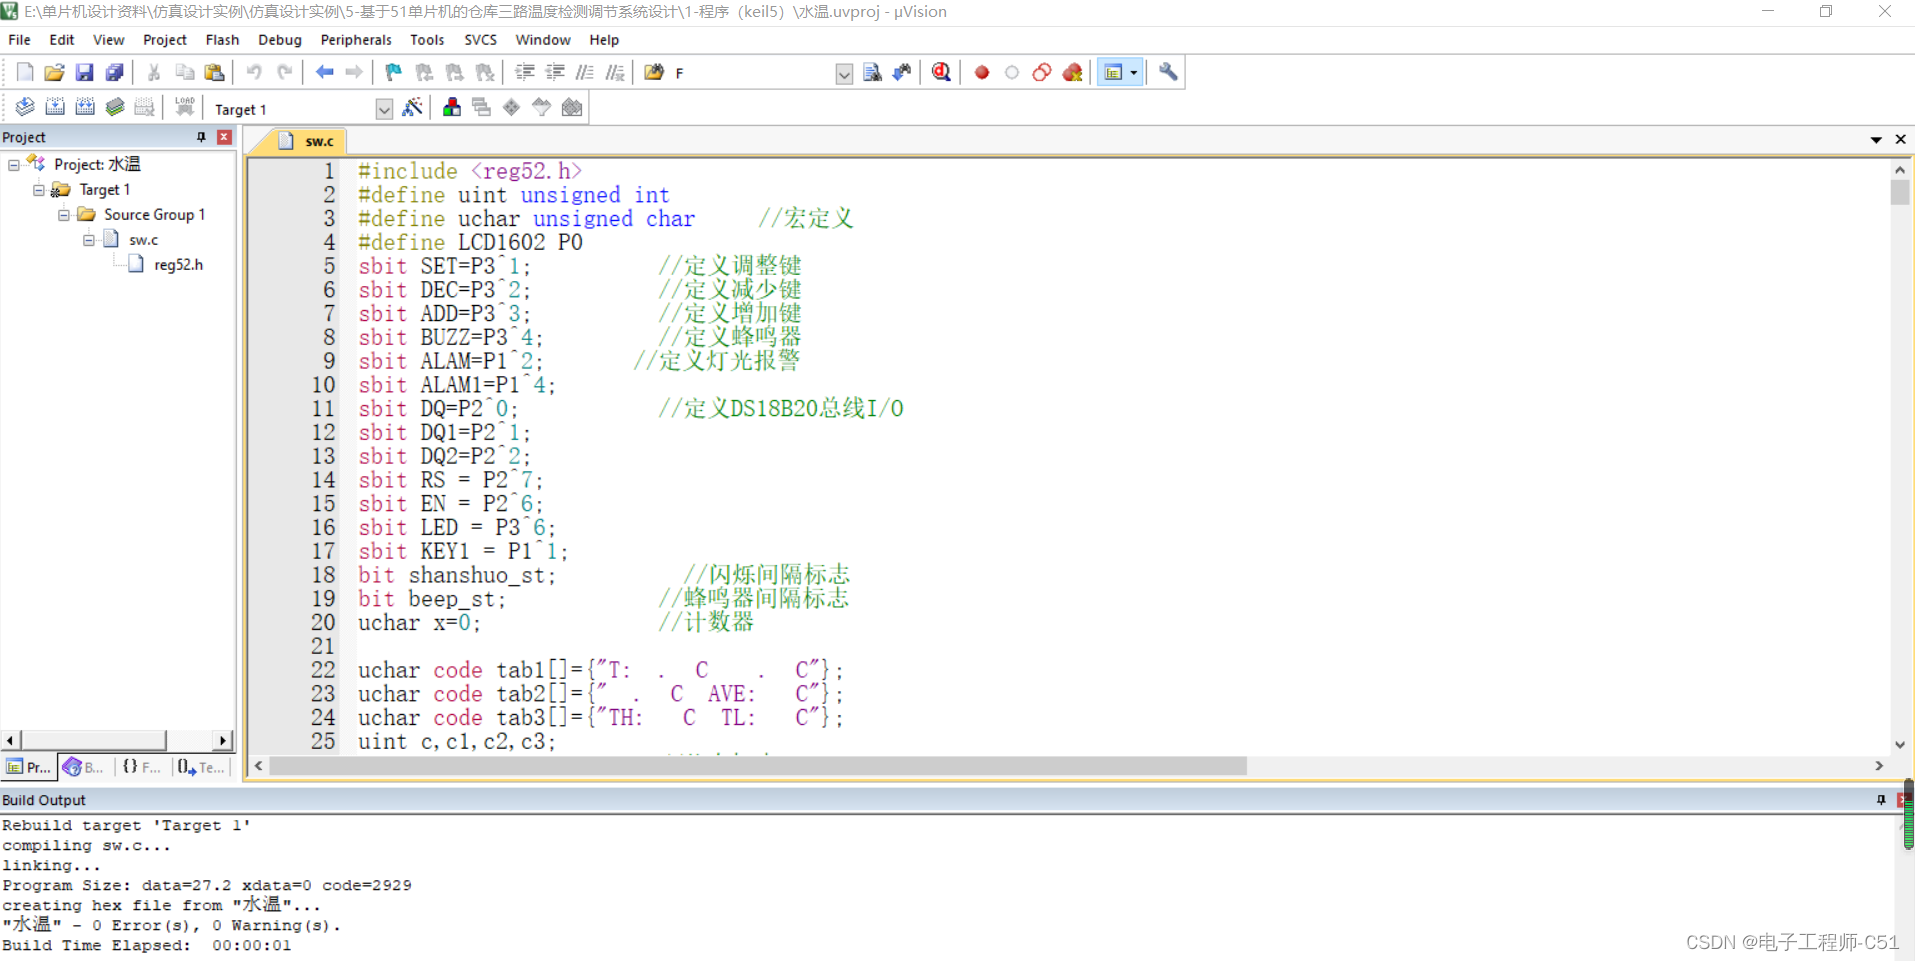The image size is (1915, 961).
Task: Uncomment selection toolbar icon
Action: (x=615, y=72)
